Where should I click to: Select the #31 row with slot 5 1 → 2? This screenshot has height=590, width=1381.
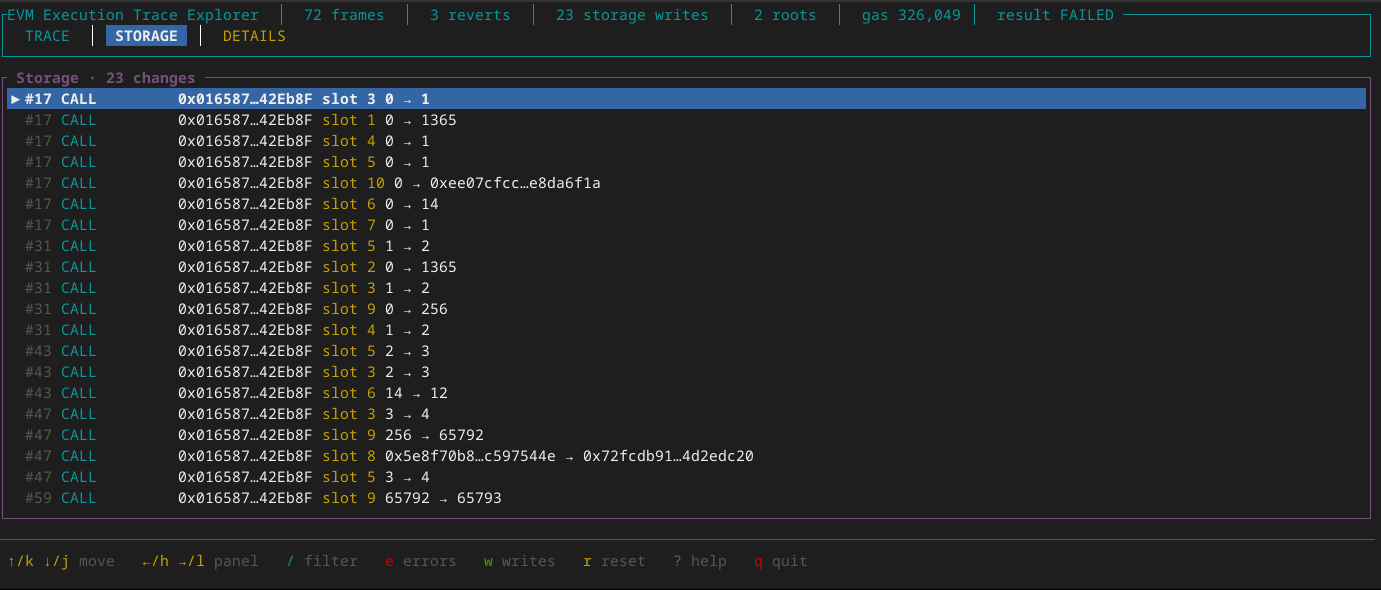point(687,246)
